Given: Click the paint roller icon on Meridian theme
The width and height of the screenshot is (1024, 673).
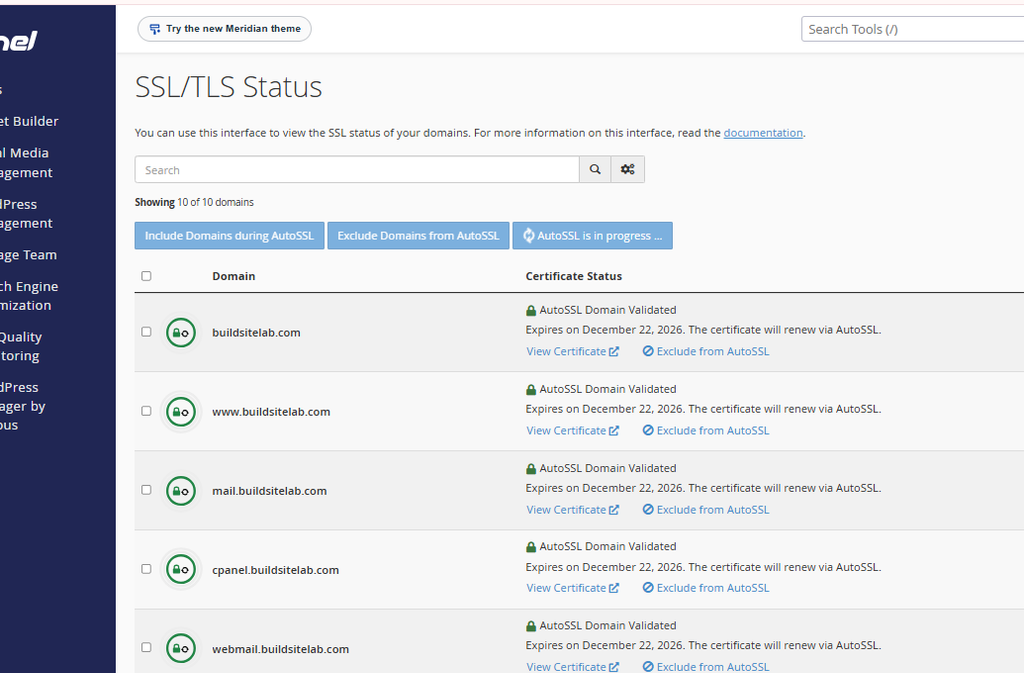Looking at the screenshot, I should [155, 29].
